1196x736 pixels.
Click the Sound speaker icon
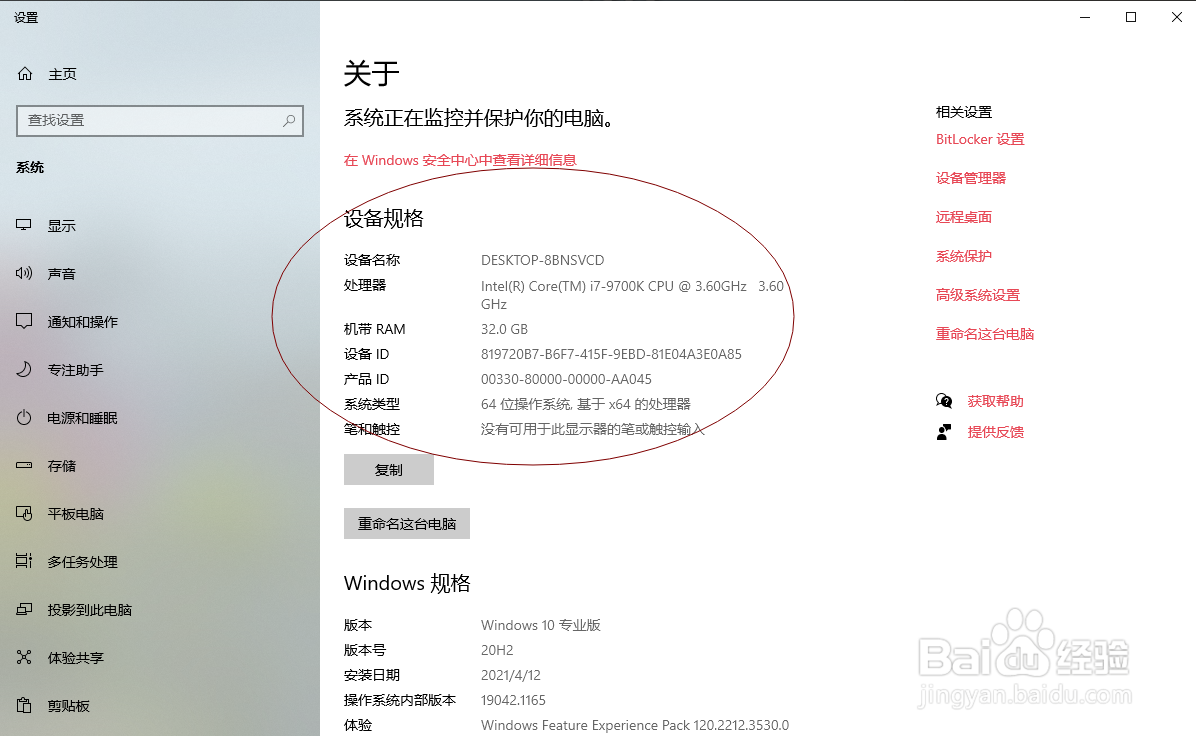[24, 273]
